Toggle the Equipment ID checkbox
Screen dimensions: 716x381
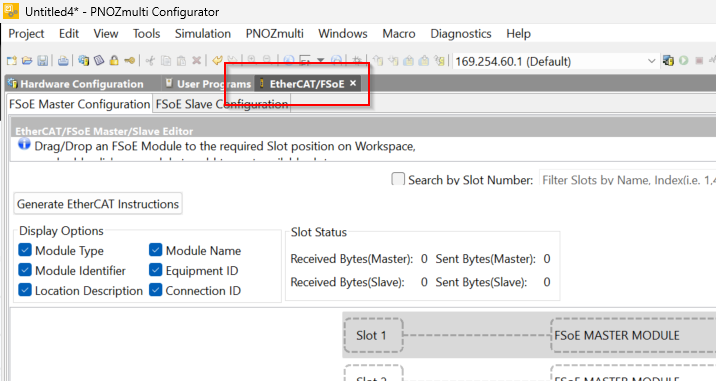point(155,270)
